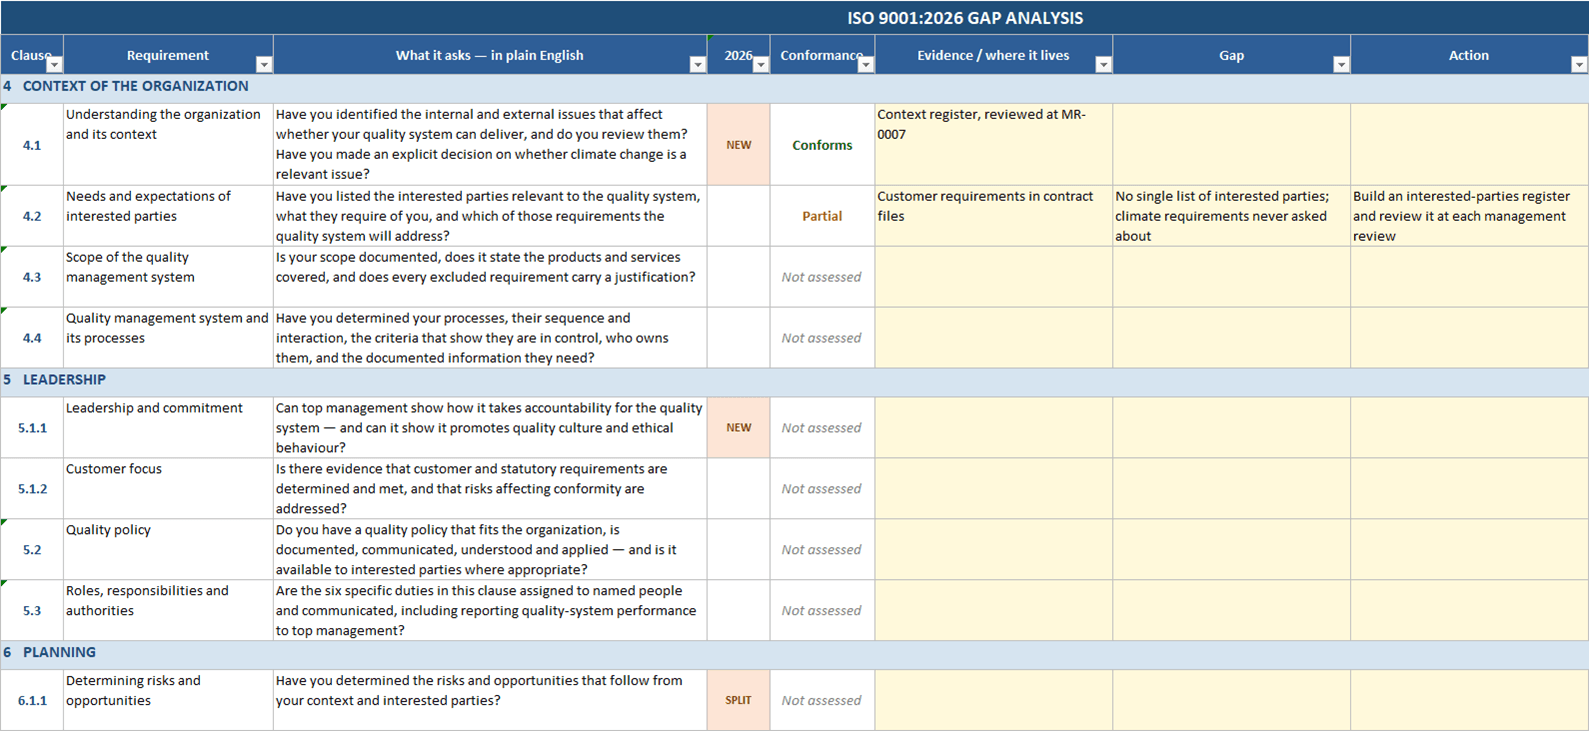Click the 'NEW' tag in row 4.1
This screenshot has width=1589, height=731.
[x=739, y=145]
